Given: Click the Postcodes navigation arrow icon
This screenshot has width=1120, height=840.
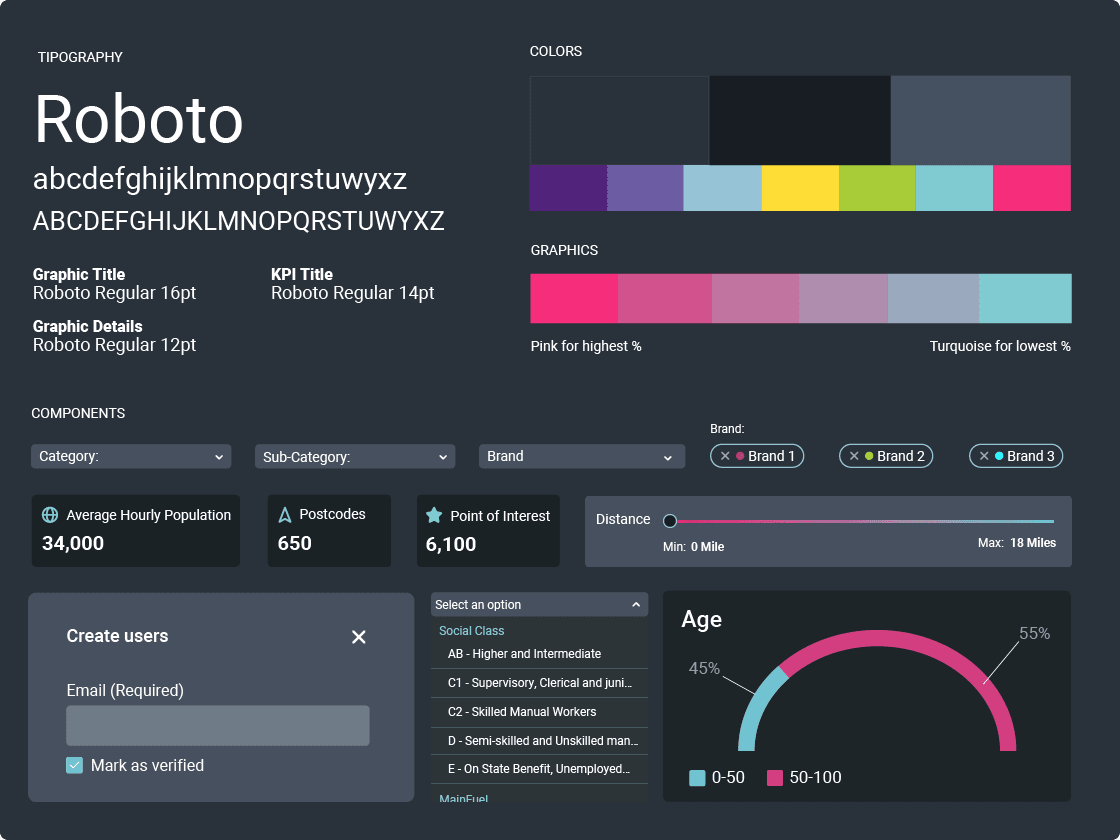Looking at the screenshot, I should (x=285, y=515).
